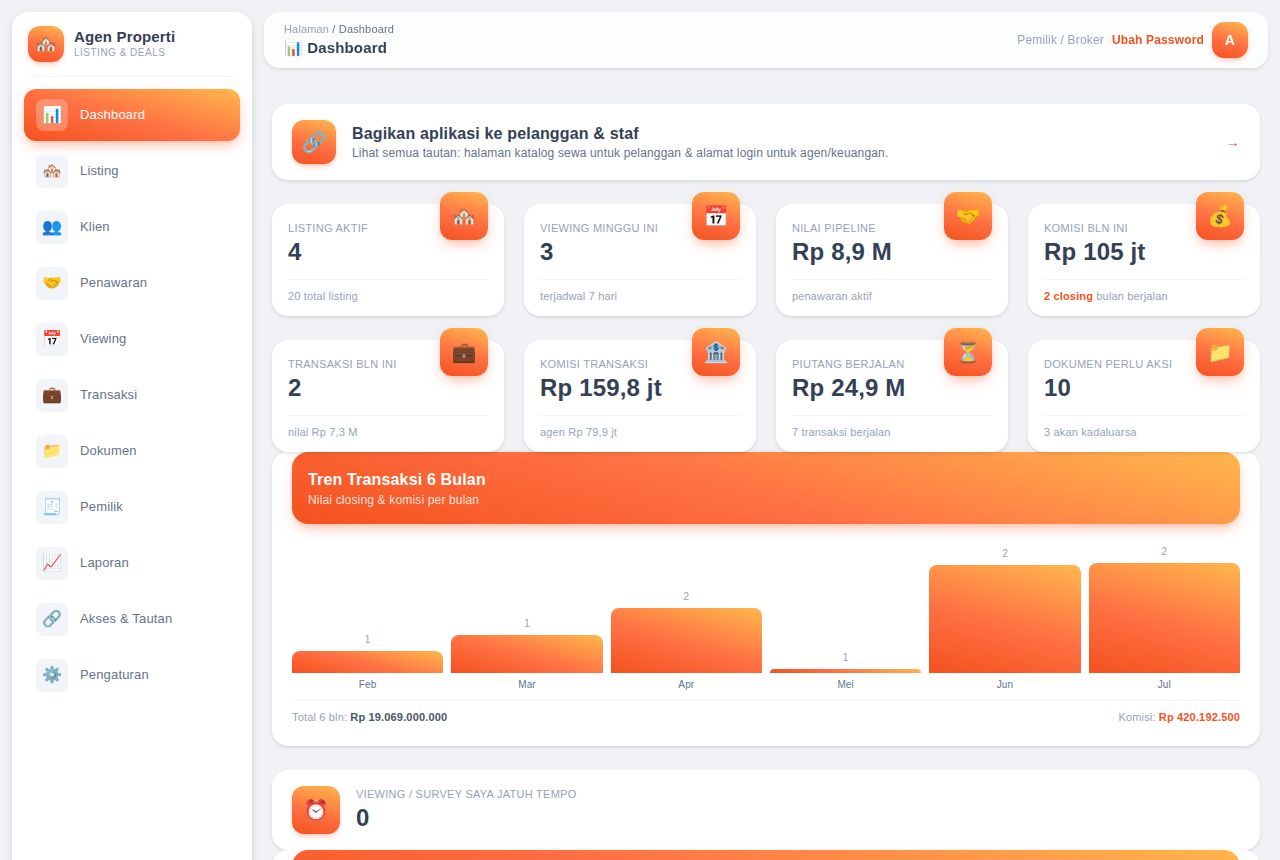Viewport: 1280px width, 860px height.
Task: Select Akses & Tautan in sidebar
Action: [132, 619]
